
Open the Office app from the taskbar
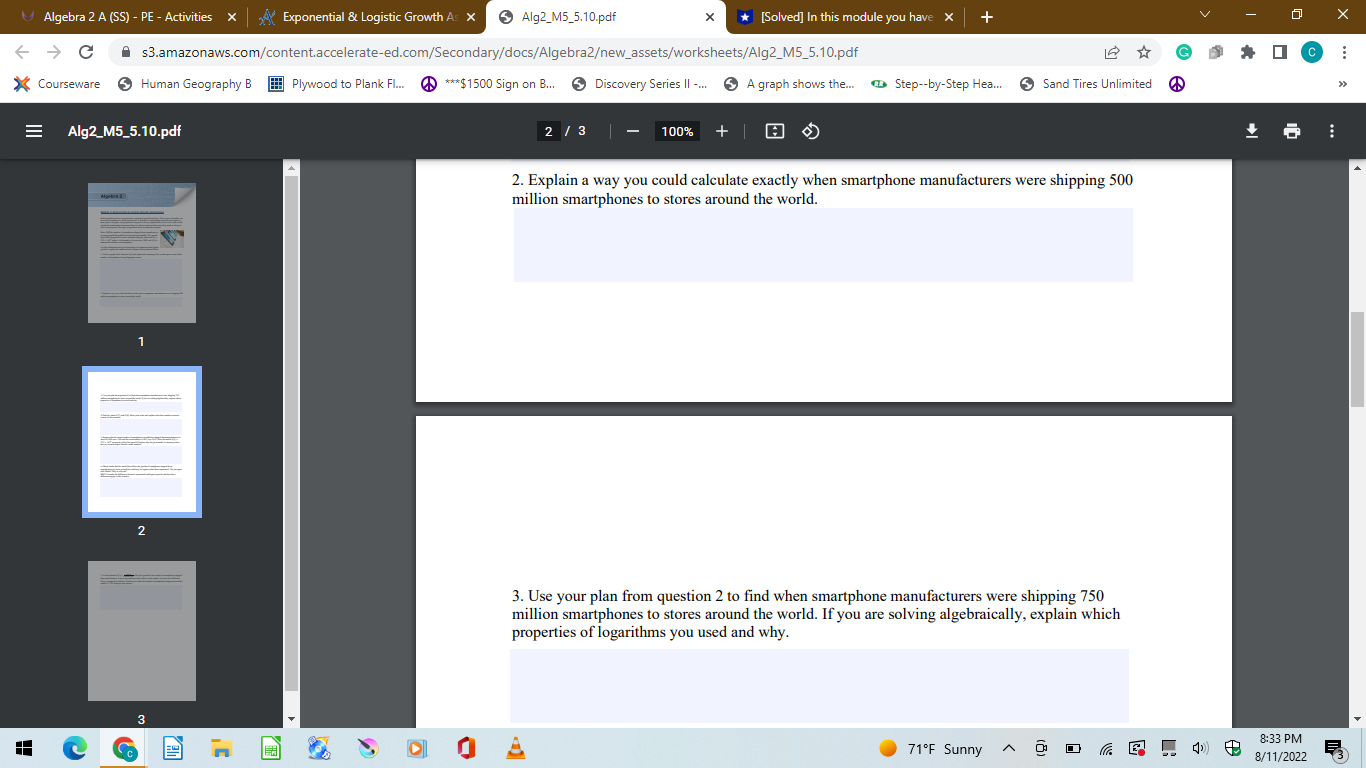[465, 748]
